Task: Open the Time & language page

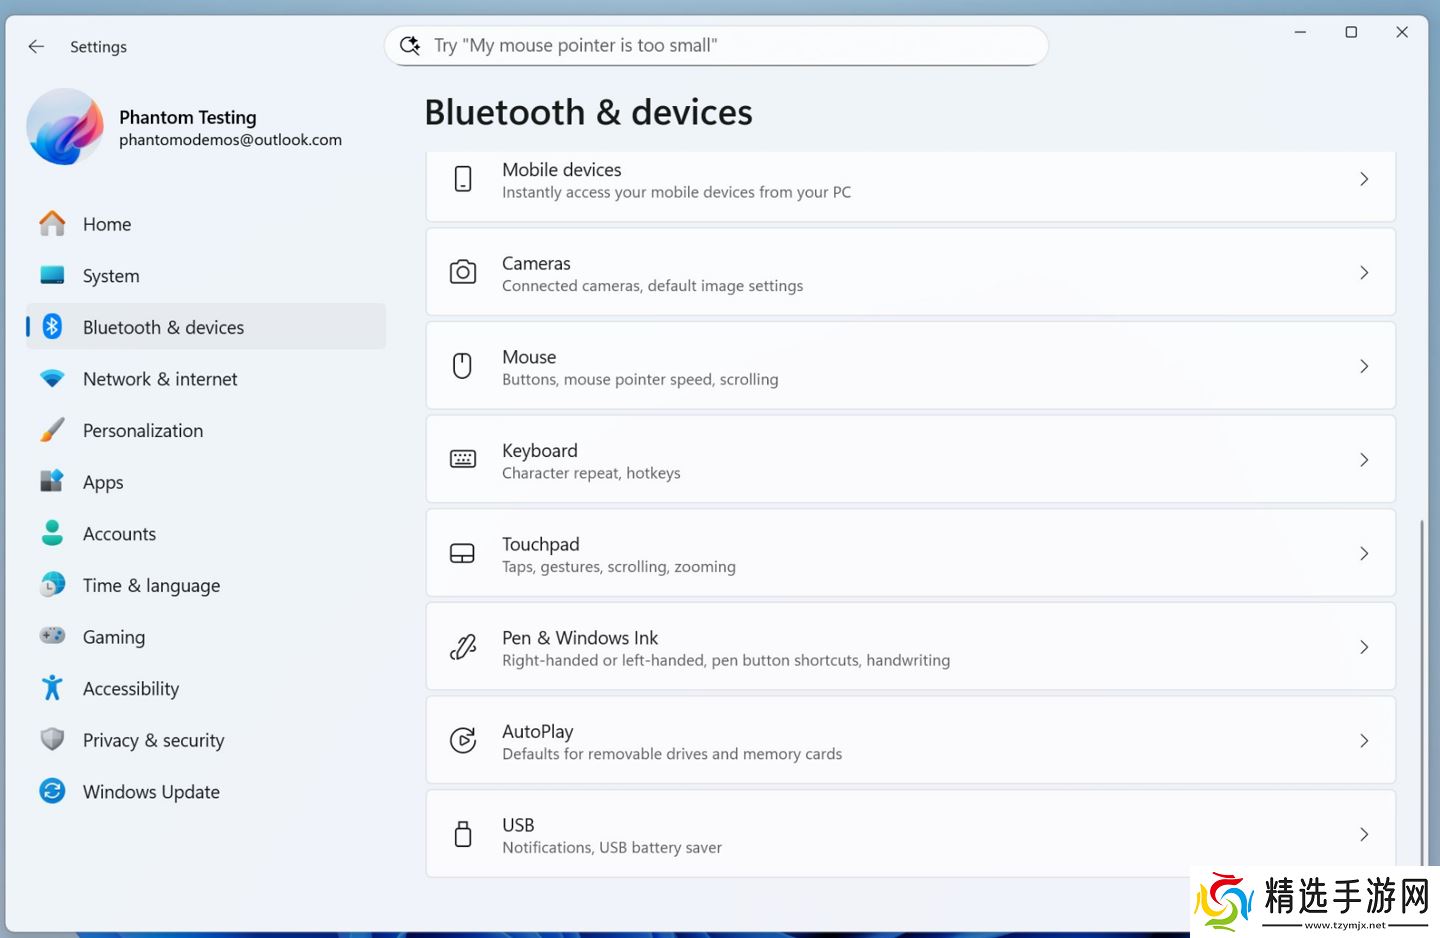Action: pyautogui.click(x=151, y=586)
